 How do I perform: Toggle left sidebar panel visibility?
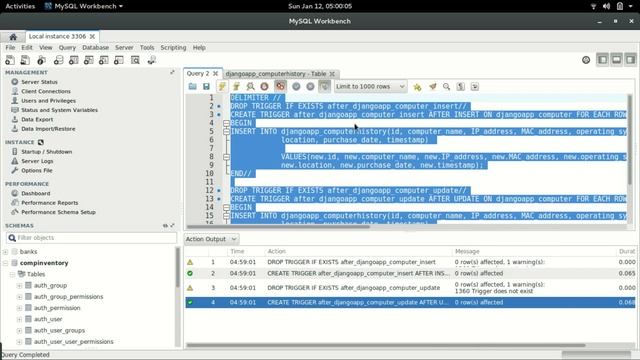click(x=602, y=60)
